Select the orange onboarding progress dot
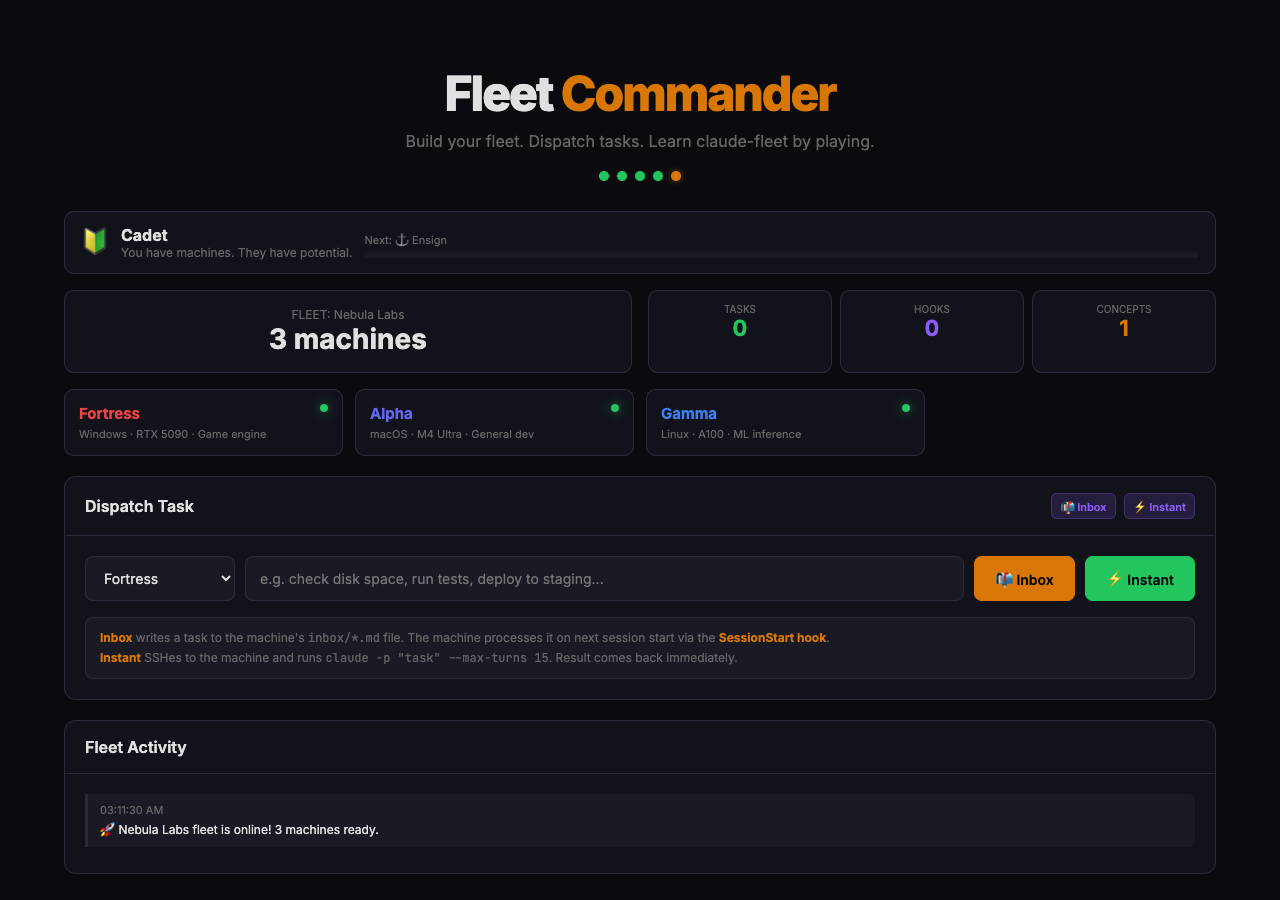 [x=676, y=176]
